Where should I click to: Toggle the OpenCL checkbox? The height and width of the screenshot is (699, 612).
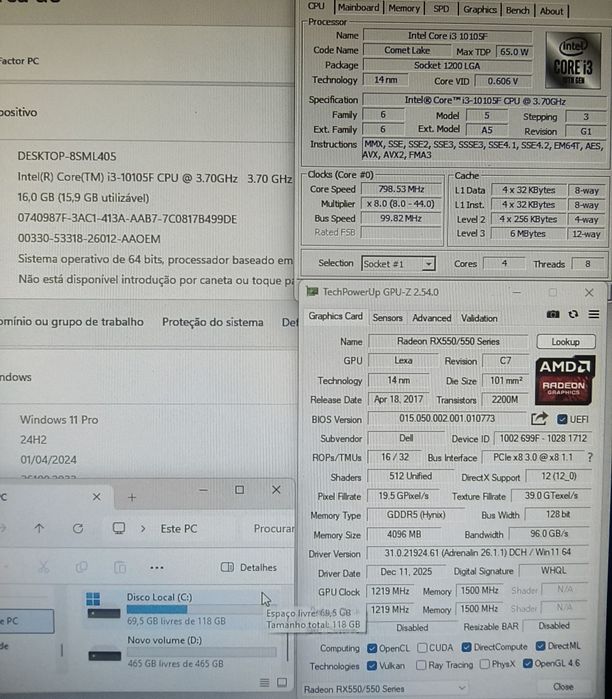[372, 648]
